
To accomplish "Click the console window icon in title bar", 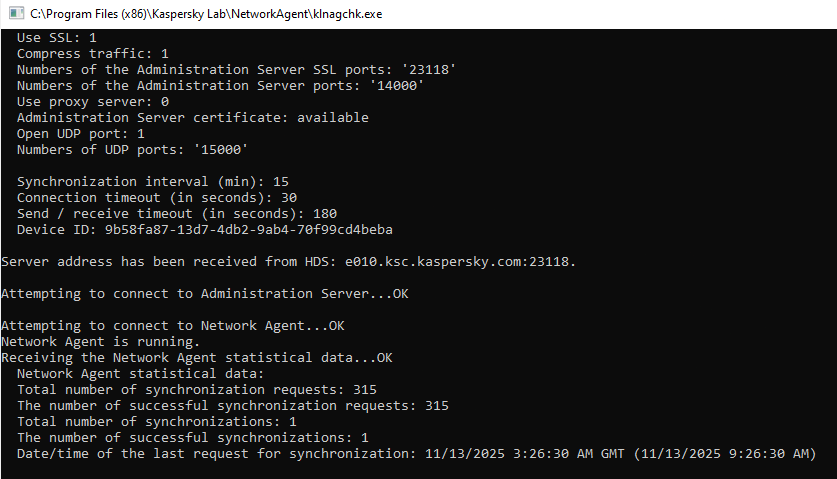I will (15, 14).
